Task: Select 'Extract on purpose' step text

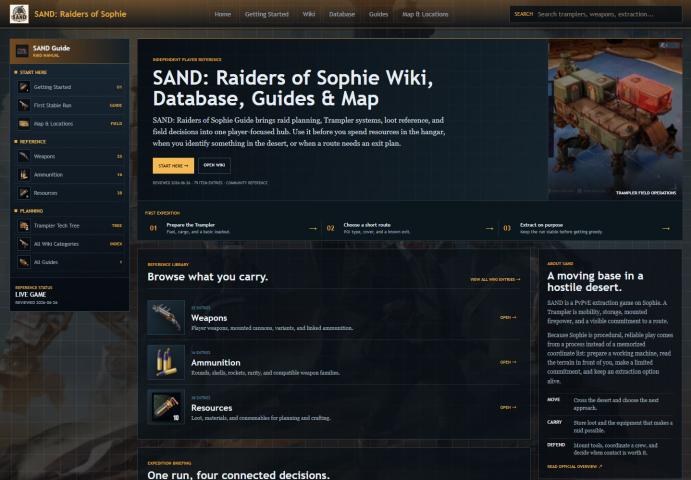Action: (x=541, y=225)
